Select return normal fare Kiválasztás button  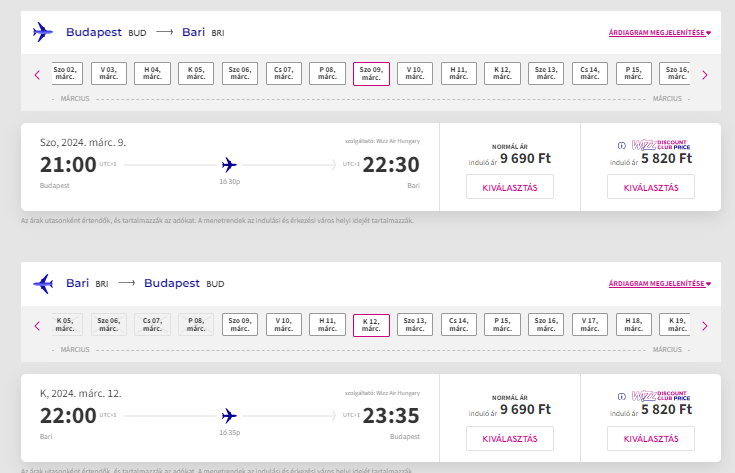coord(509,438)
